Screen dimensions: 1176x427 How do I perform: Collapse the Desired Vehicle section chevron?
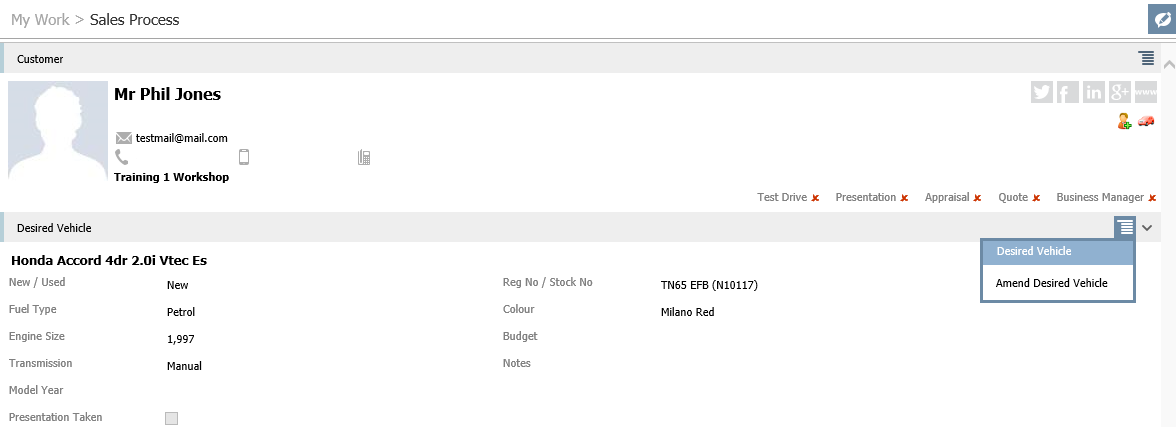[x=1148, y=228]
